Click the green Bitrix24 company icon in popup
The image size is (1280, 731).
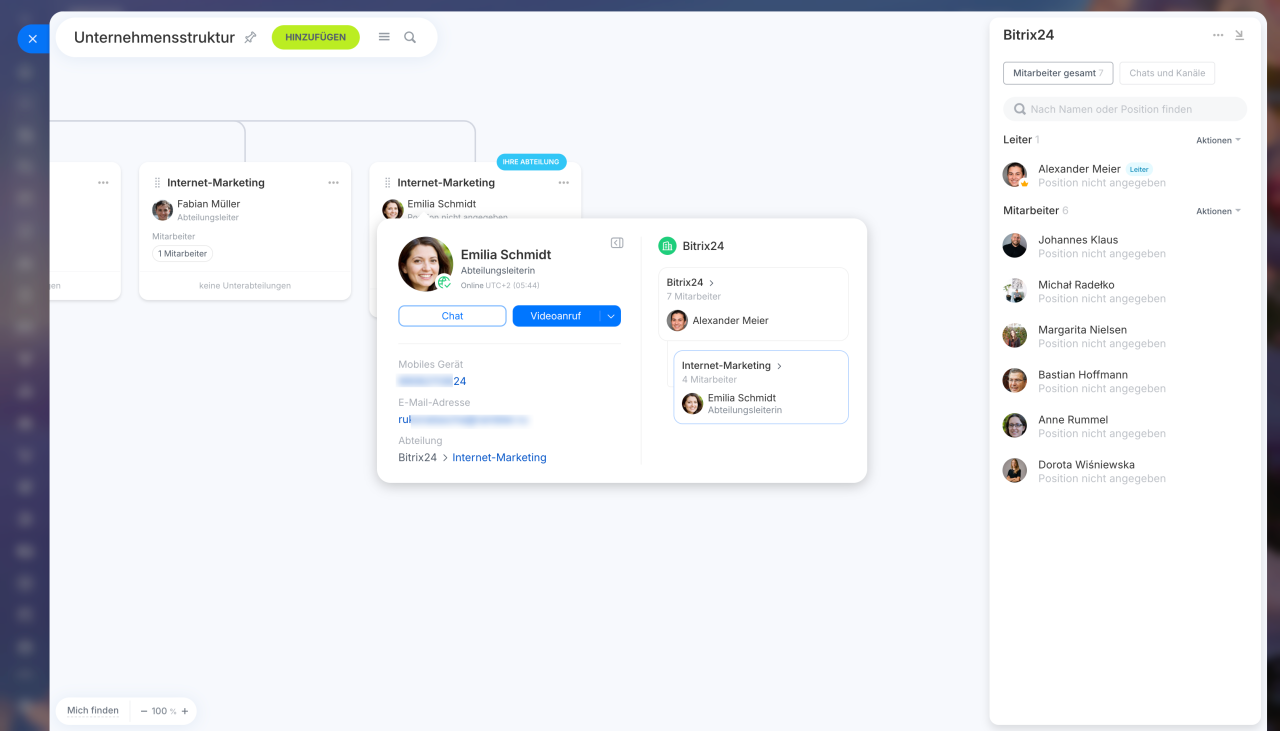(667, 246)
